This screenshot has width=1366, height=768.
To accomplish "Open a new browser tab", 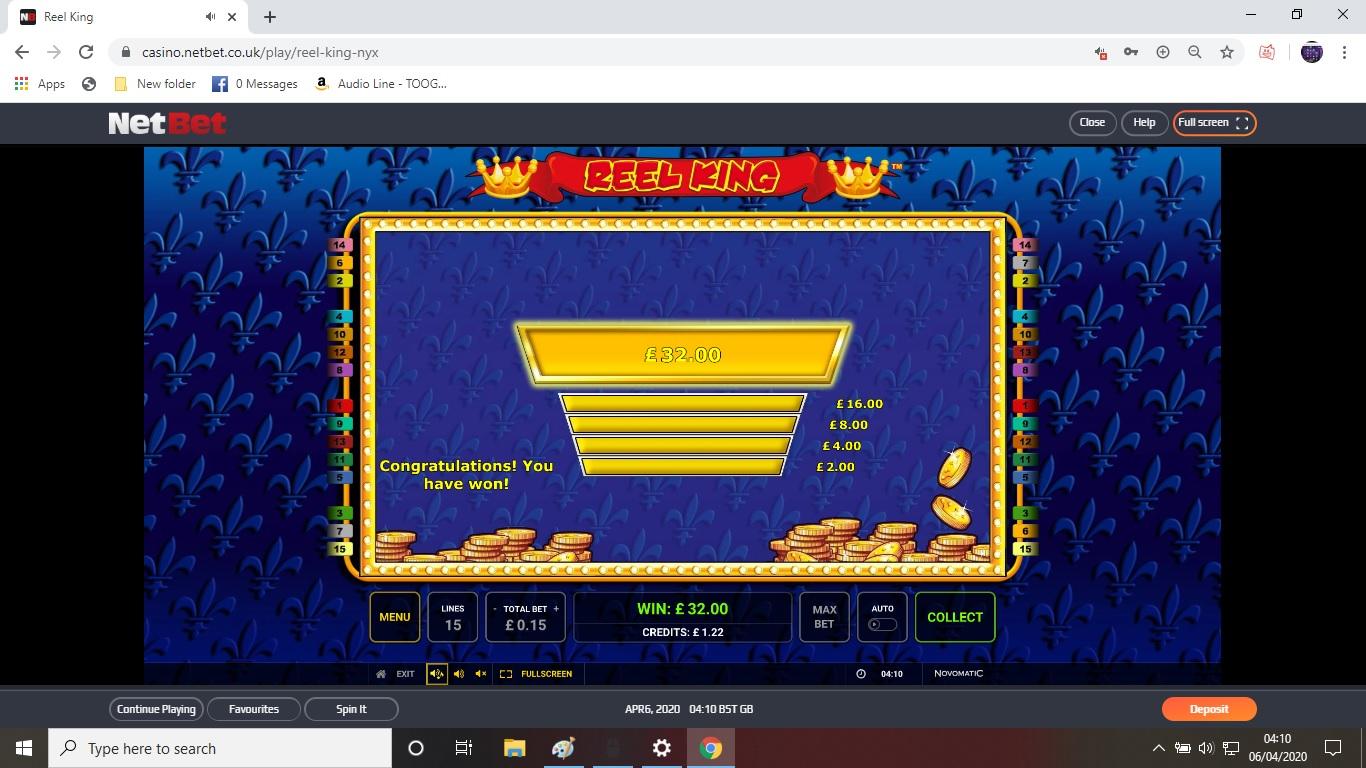I will coord(270,17).
